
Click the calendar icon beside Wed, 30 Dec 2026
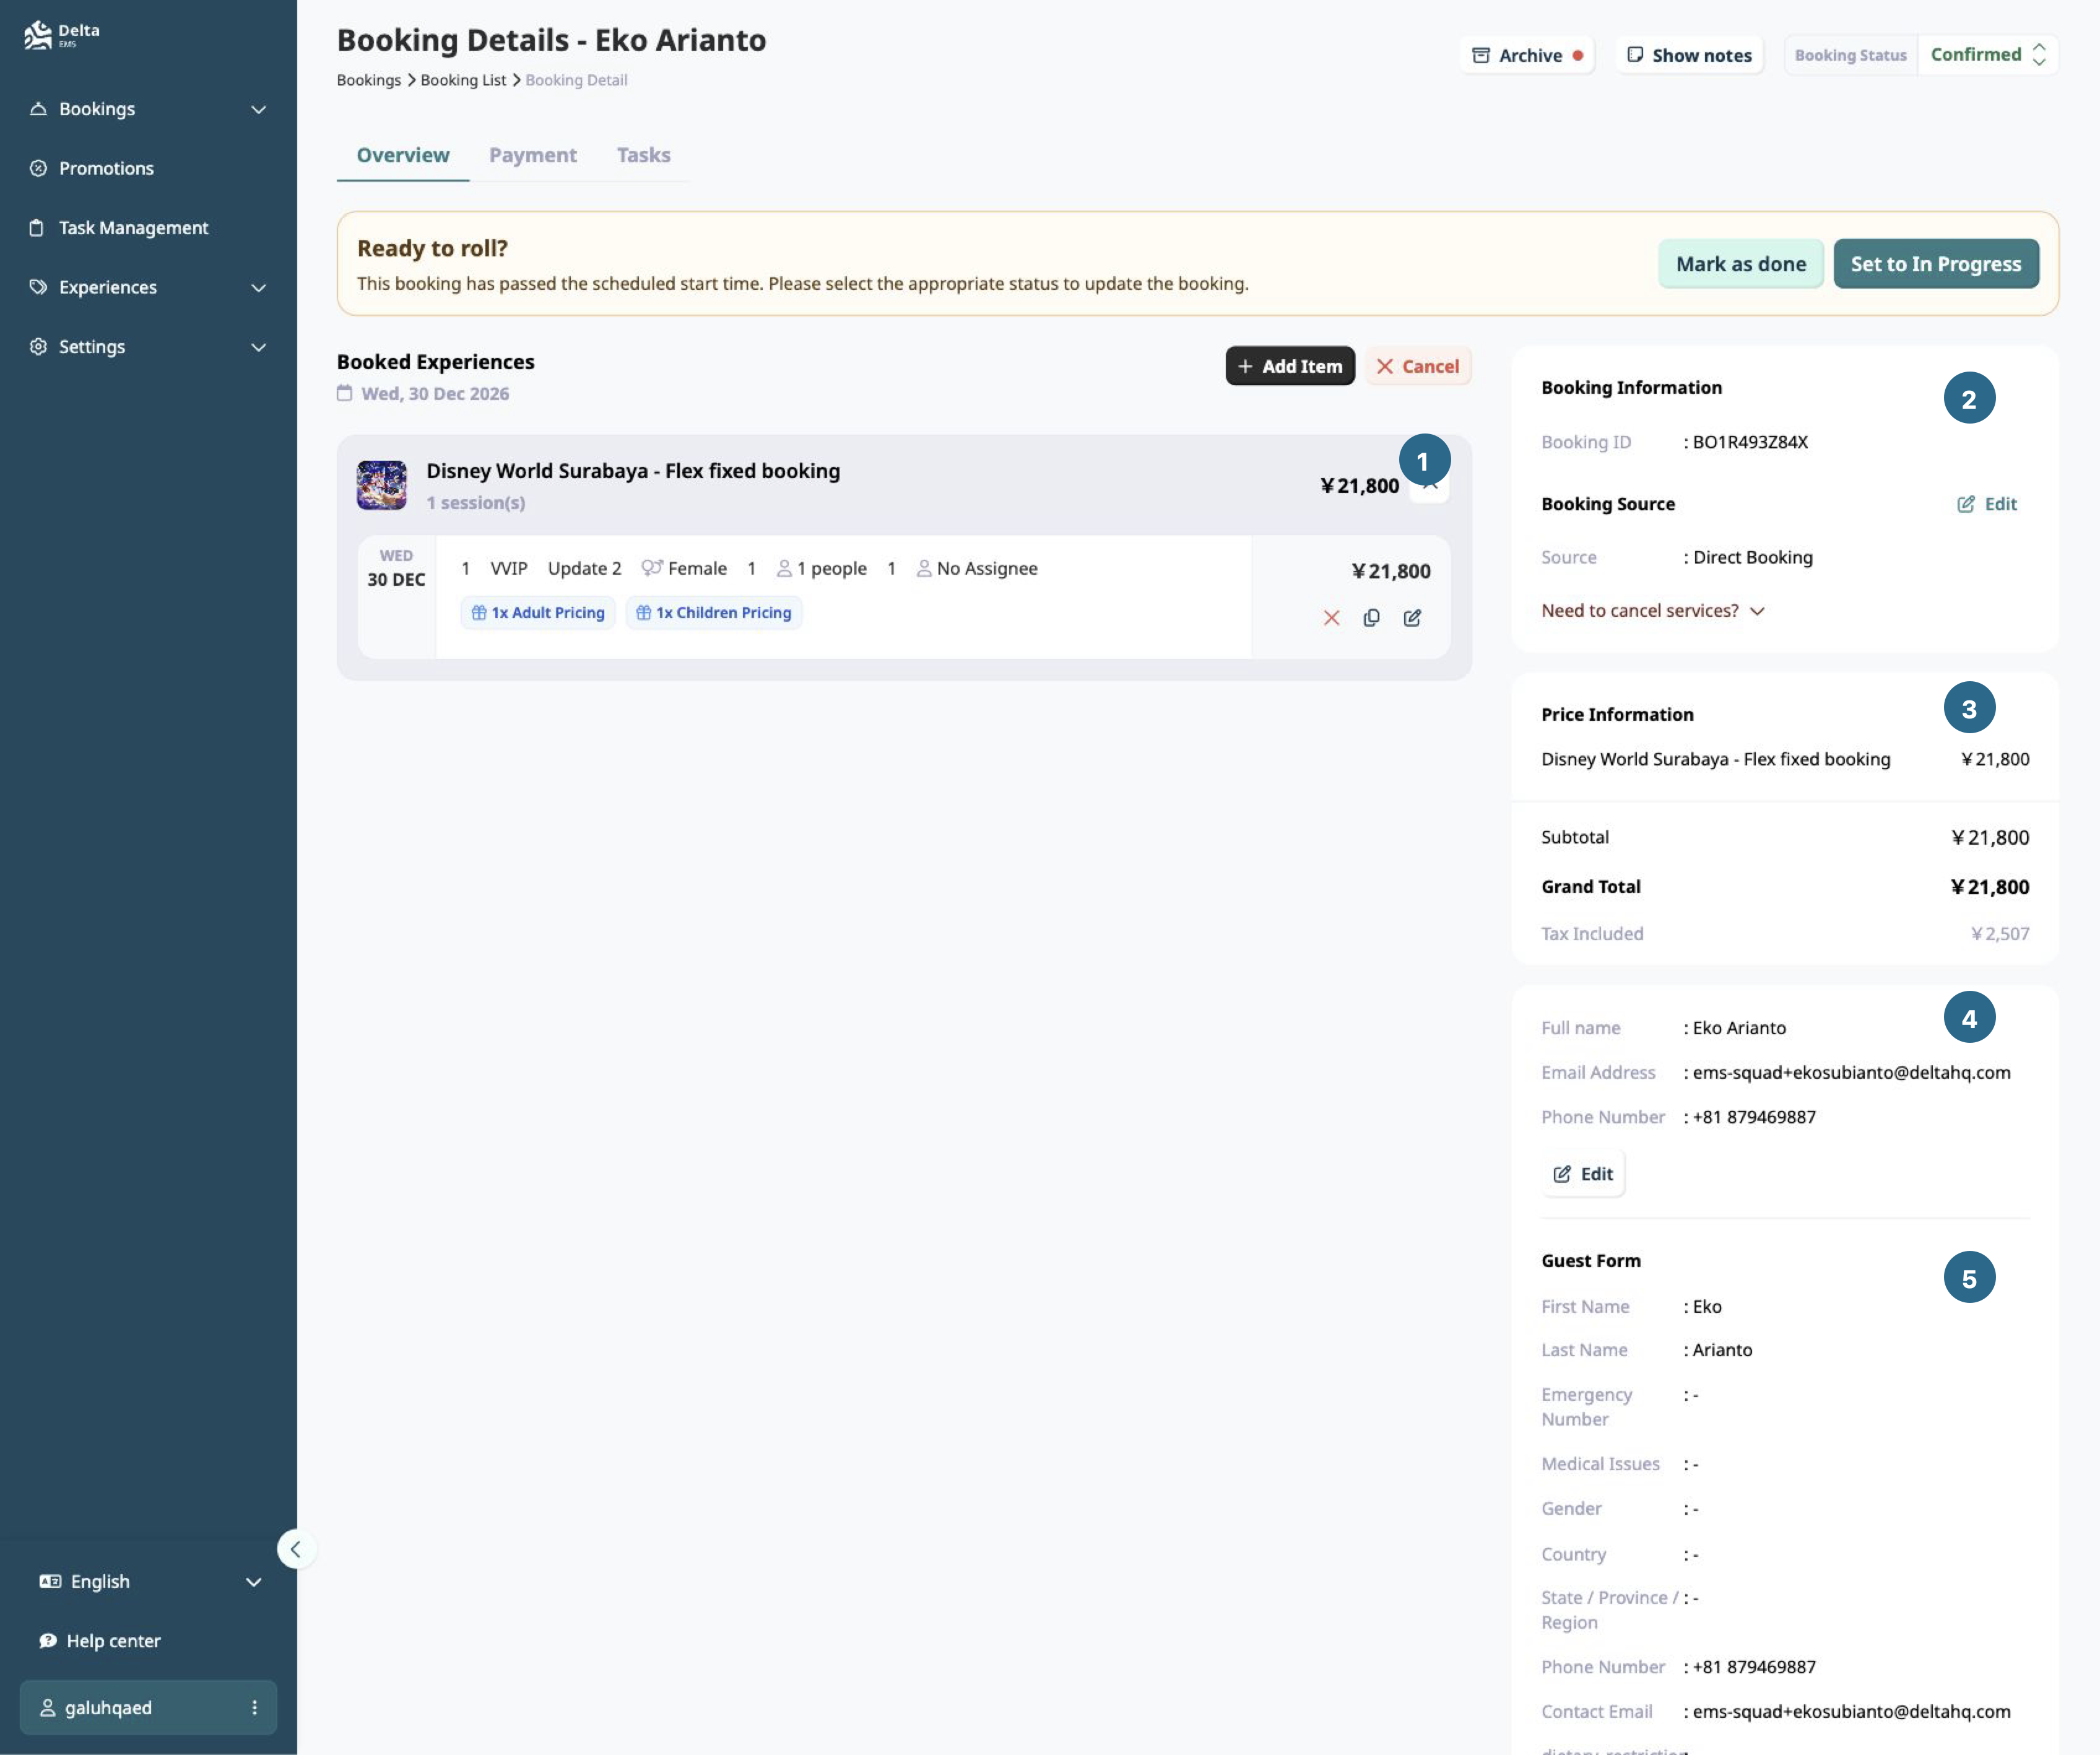tap(344, 393)
